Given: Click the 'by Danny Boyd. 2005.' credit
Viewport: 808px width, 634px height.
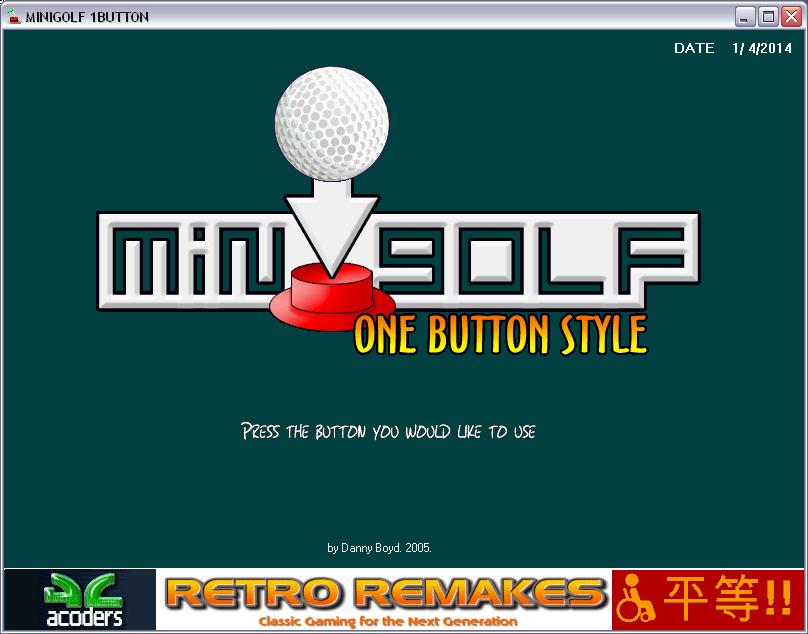Looking at the screenshot, I should click(379, 548).
